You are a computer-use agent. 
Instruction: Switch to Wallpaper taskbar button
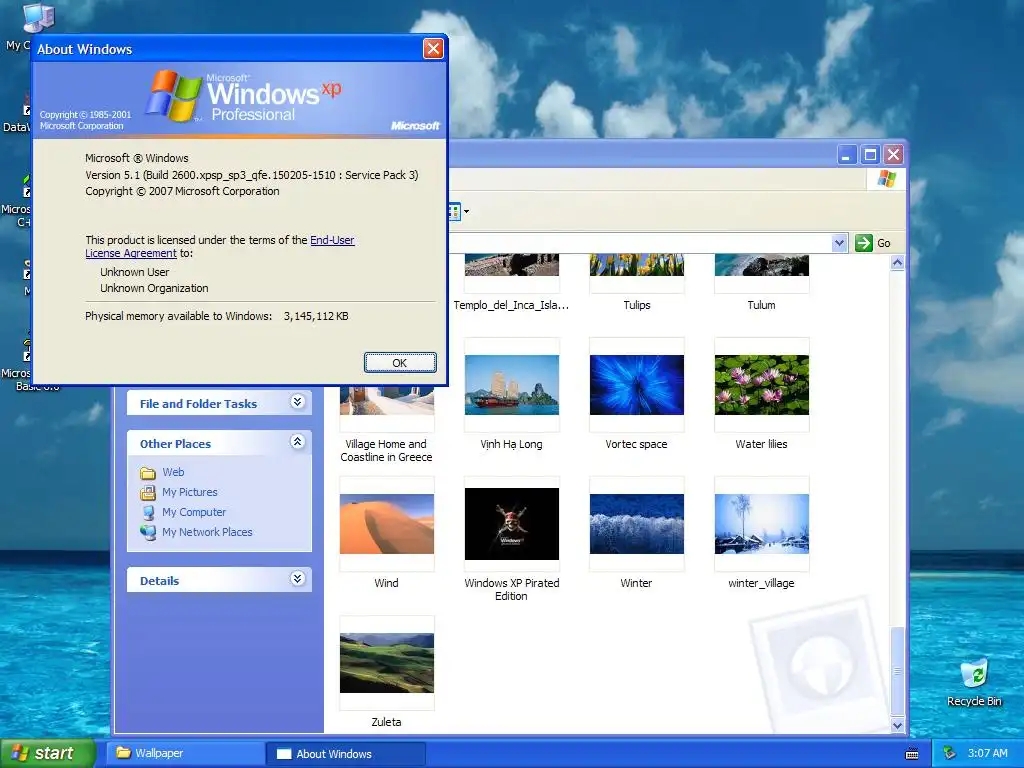click(x=185, y=753)
